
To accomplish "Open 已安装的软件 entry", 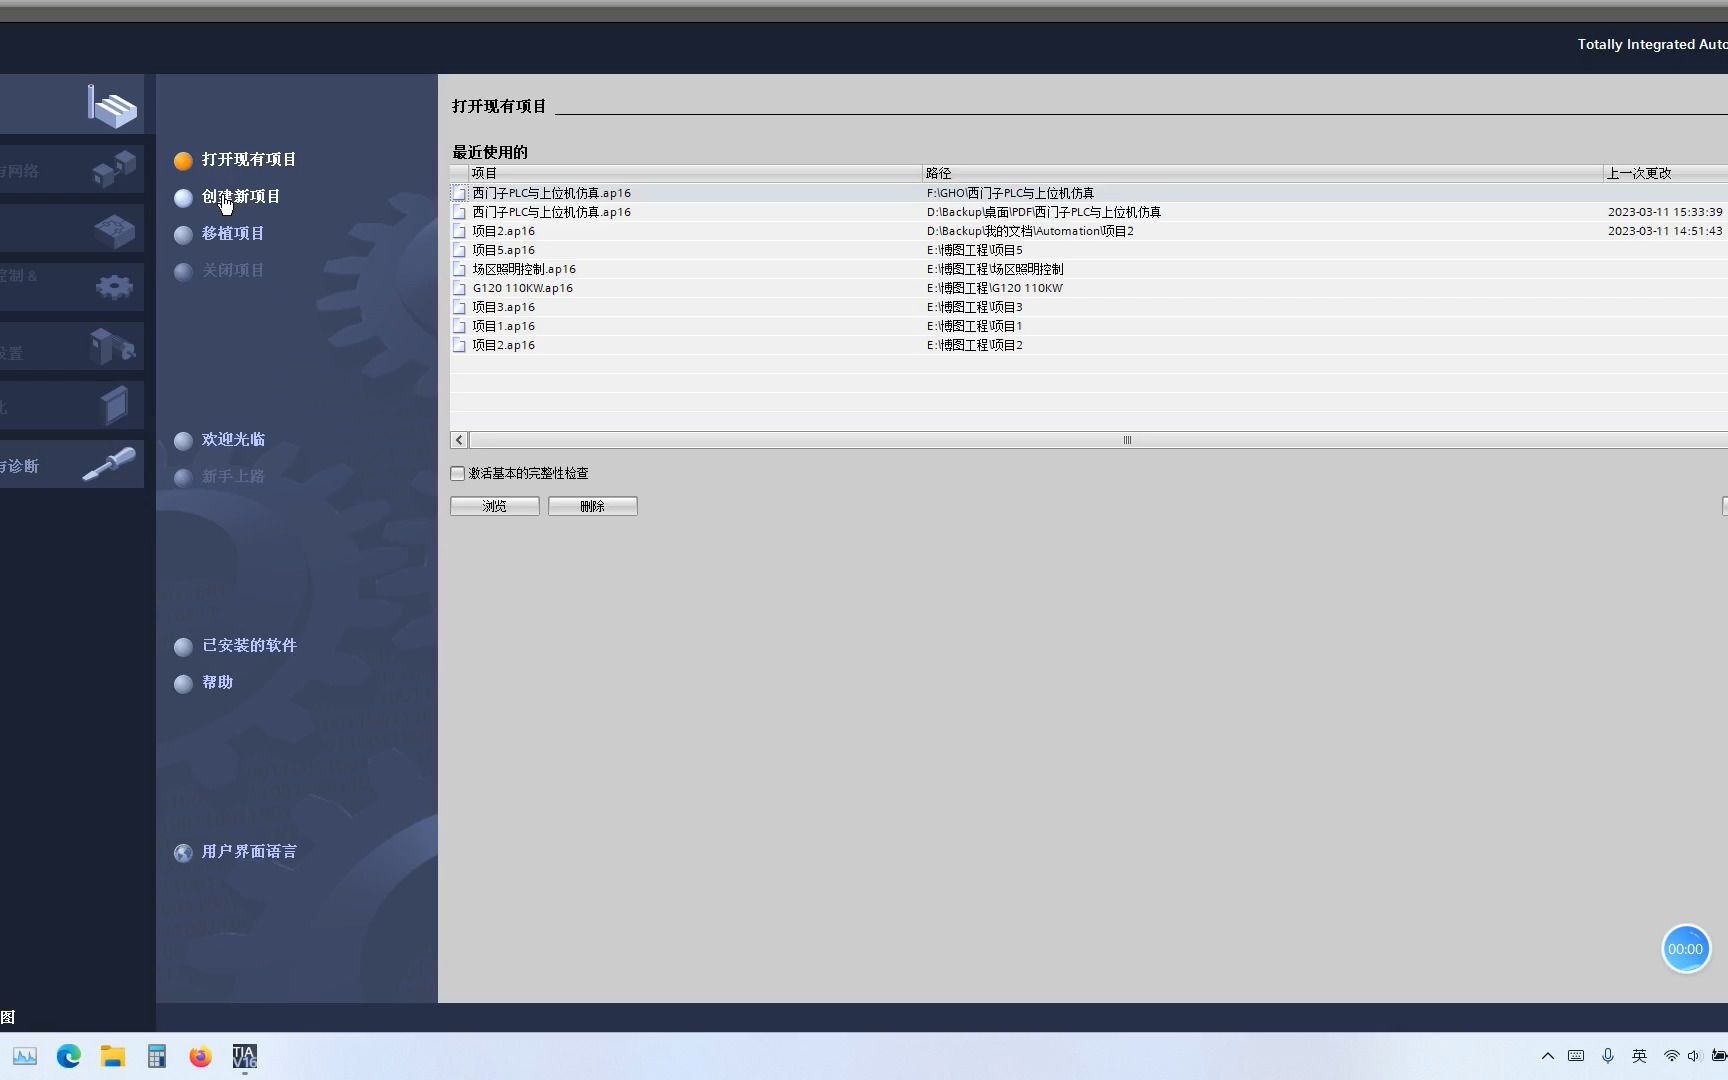I will 249,646.
